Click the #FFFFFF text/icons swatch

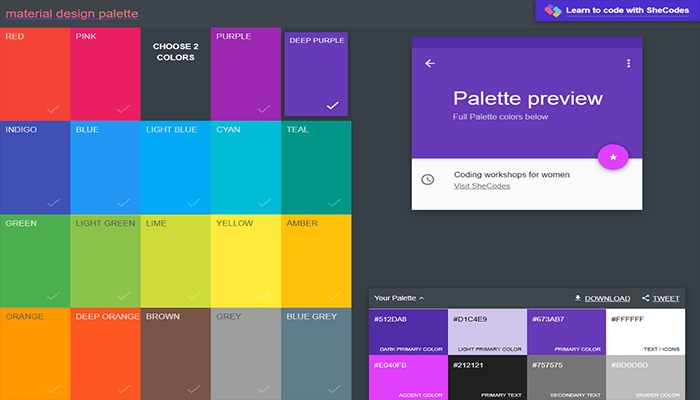pos(646,332)
